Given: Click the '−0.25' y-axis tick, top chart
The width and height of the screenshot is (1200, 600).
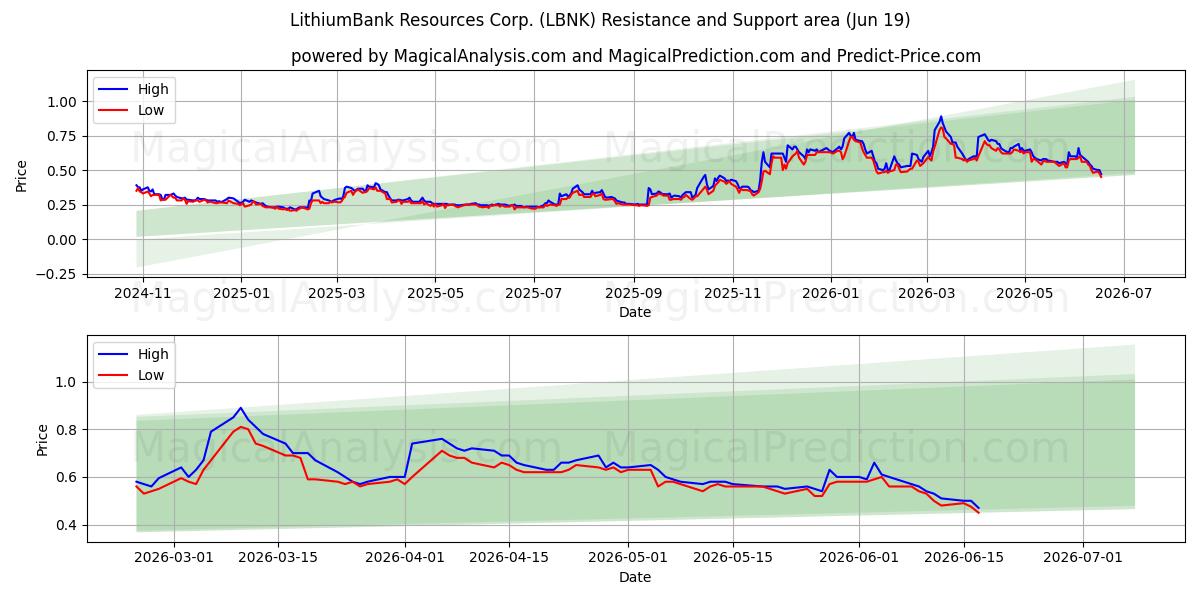Looking at the screenshot, I should click(58, 274).
